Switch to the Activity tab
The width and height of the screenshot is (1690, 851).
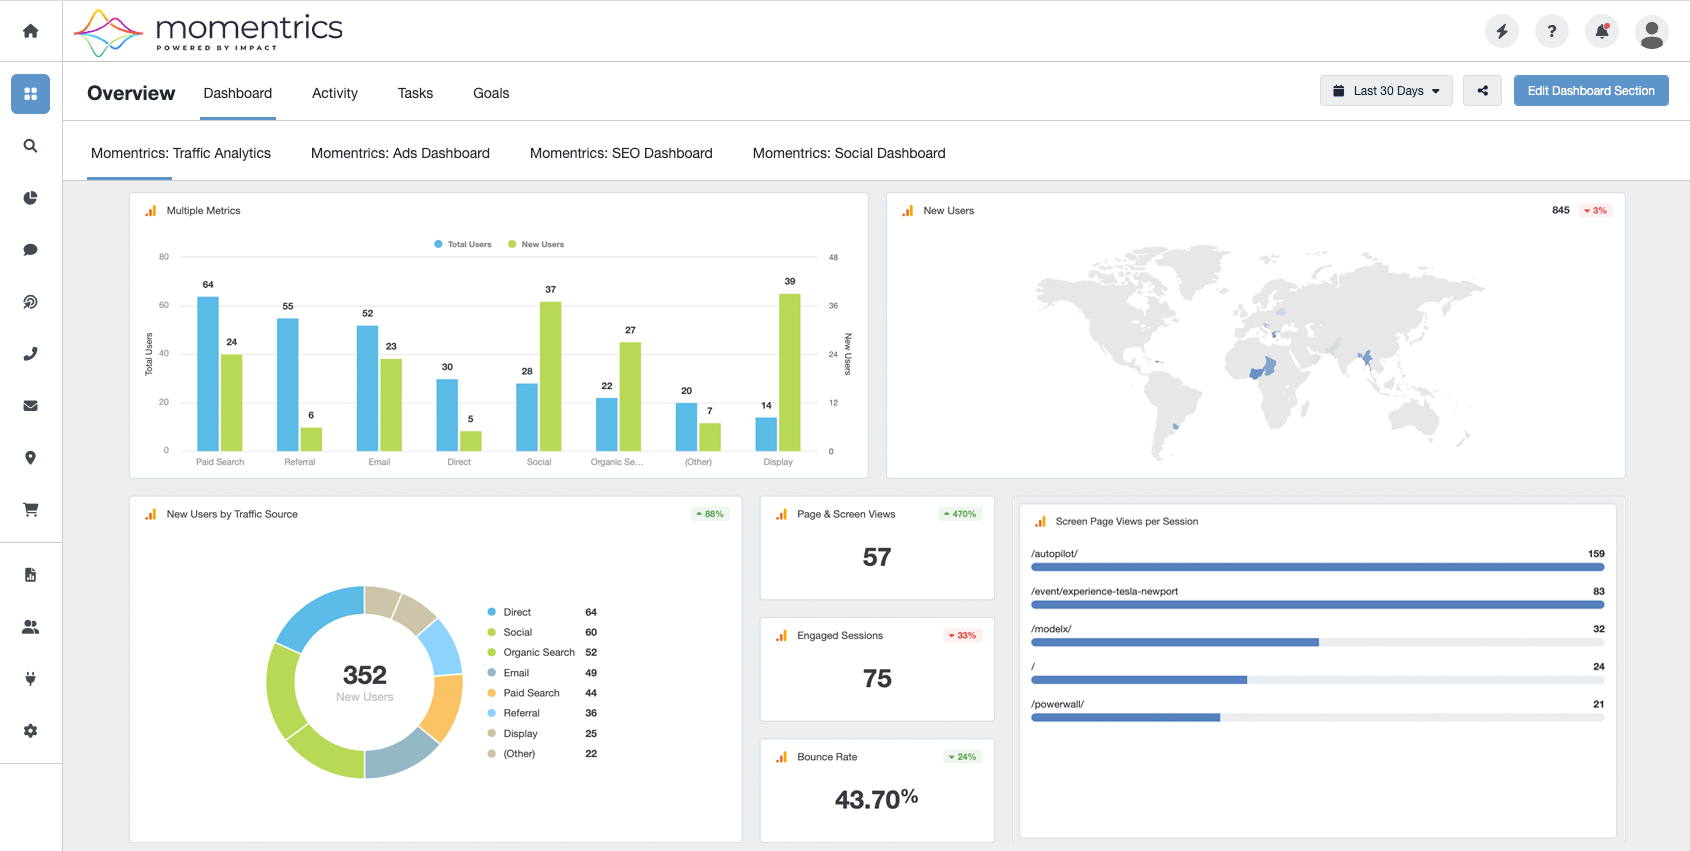[335, 93]
